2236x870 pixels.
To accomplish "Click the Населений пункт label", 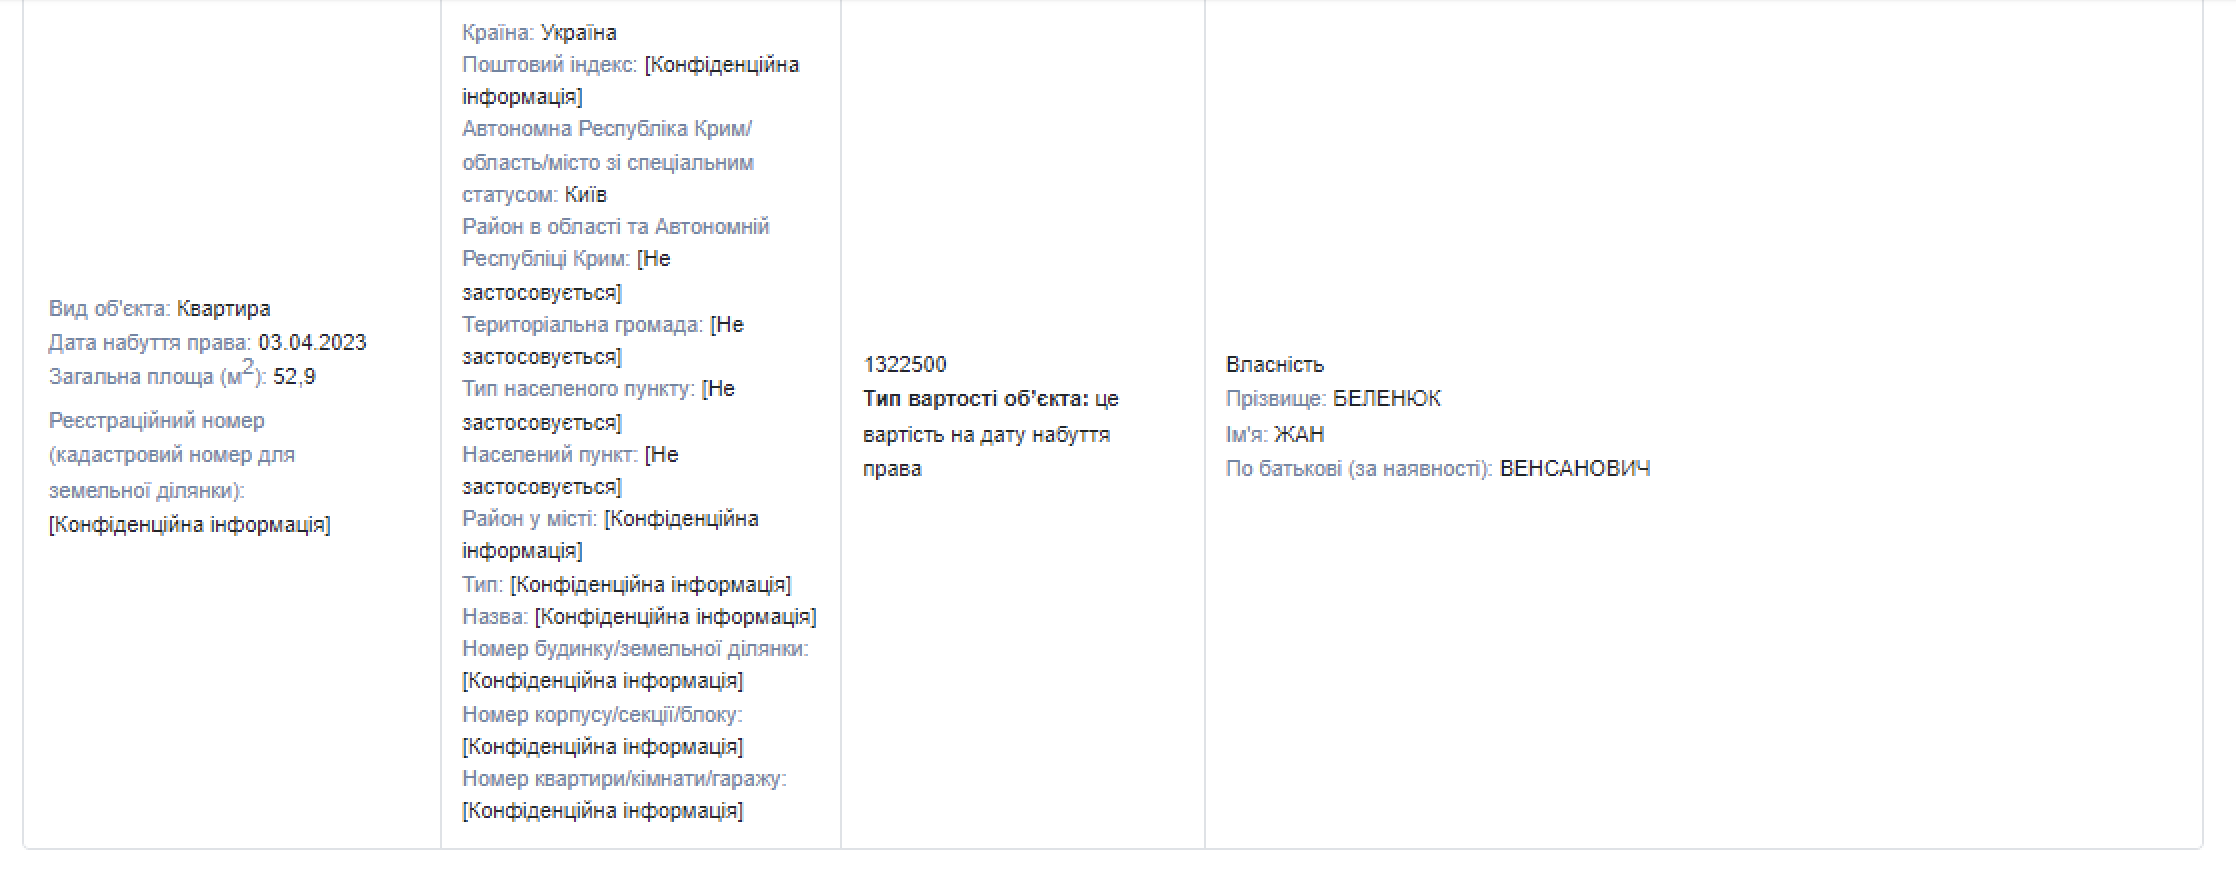I will click(549, 455).
